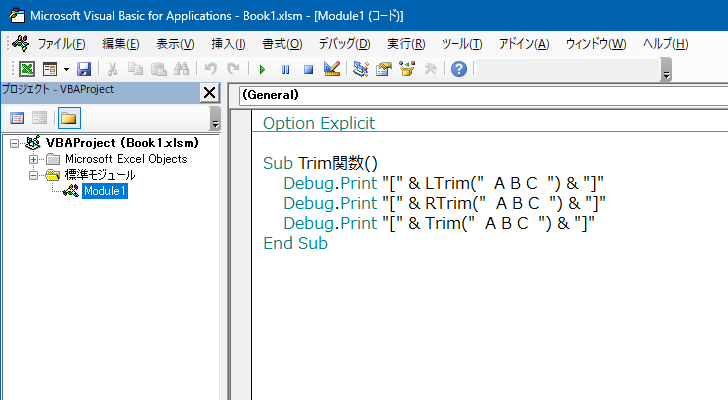This screenshot has width=728, height=400.
Task: Open the blue Help question mark icon
Action: [459, 69]
